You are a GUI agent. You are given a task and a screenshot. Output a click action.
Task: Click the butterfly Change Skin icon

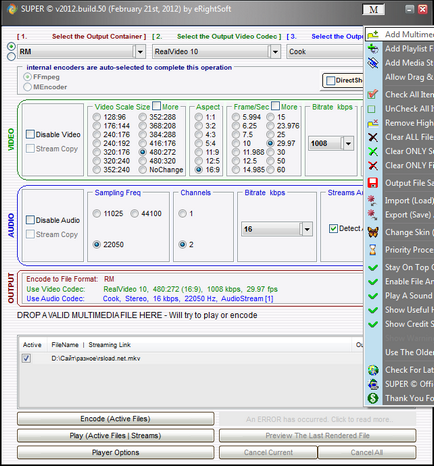373,232
